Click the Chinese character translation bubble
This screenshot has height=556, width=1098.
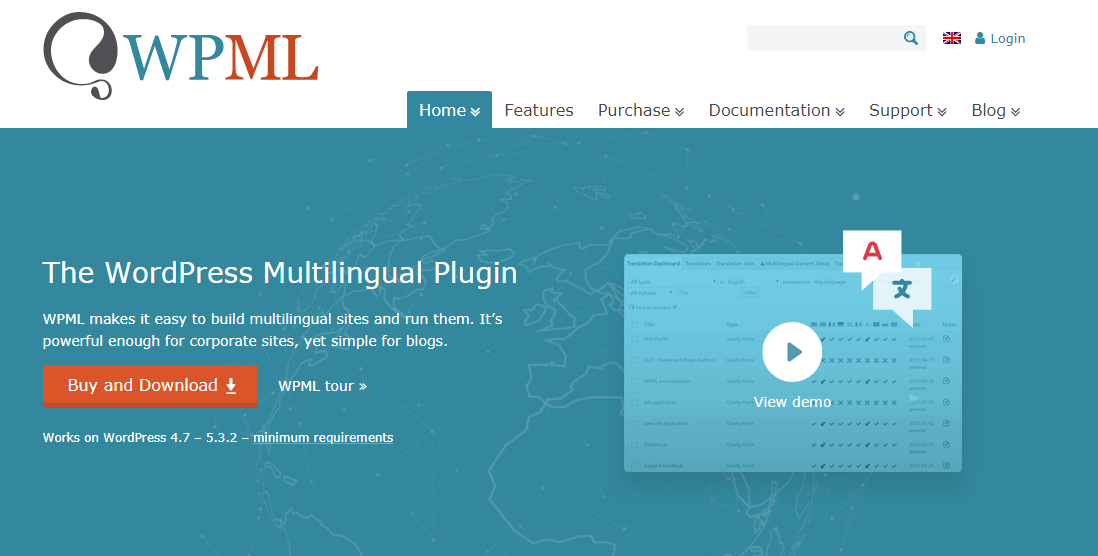click(x=902, y=290)
